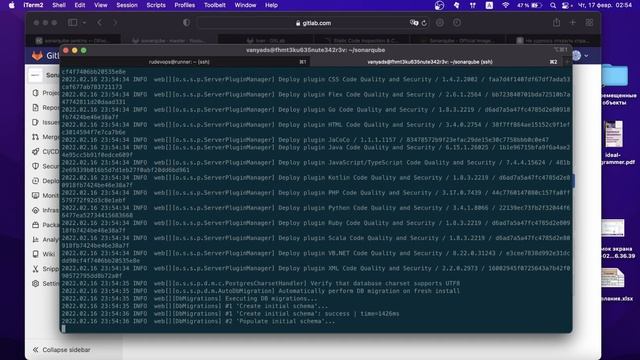Open the Session menu

click(127, 5)
